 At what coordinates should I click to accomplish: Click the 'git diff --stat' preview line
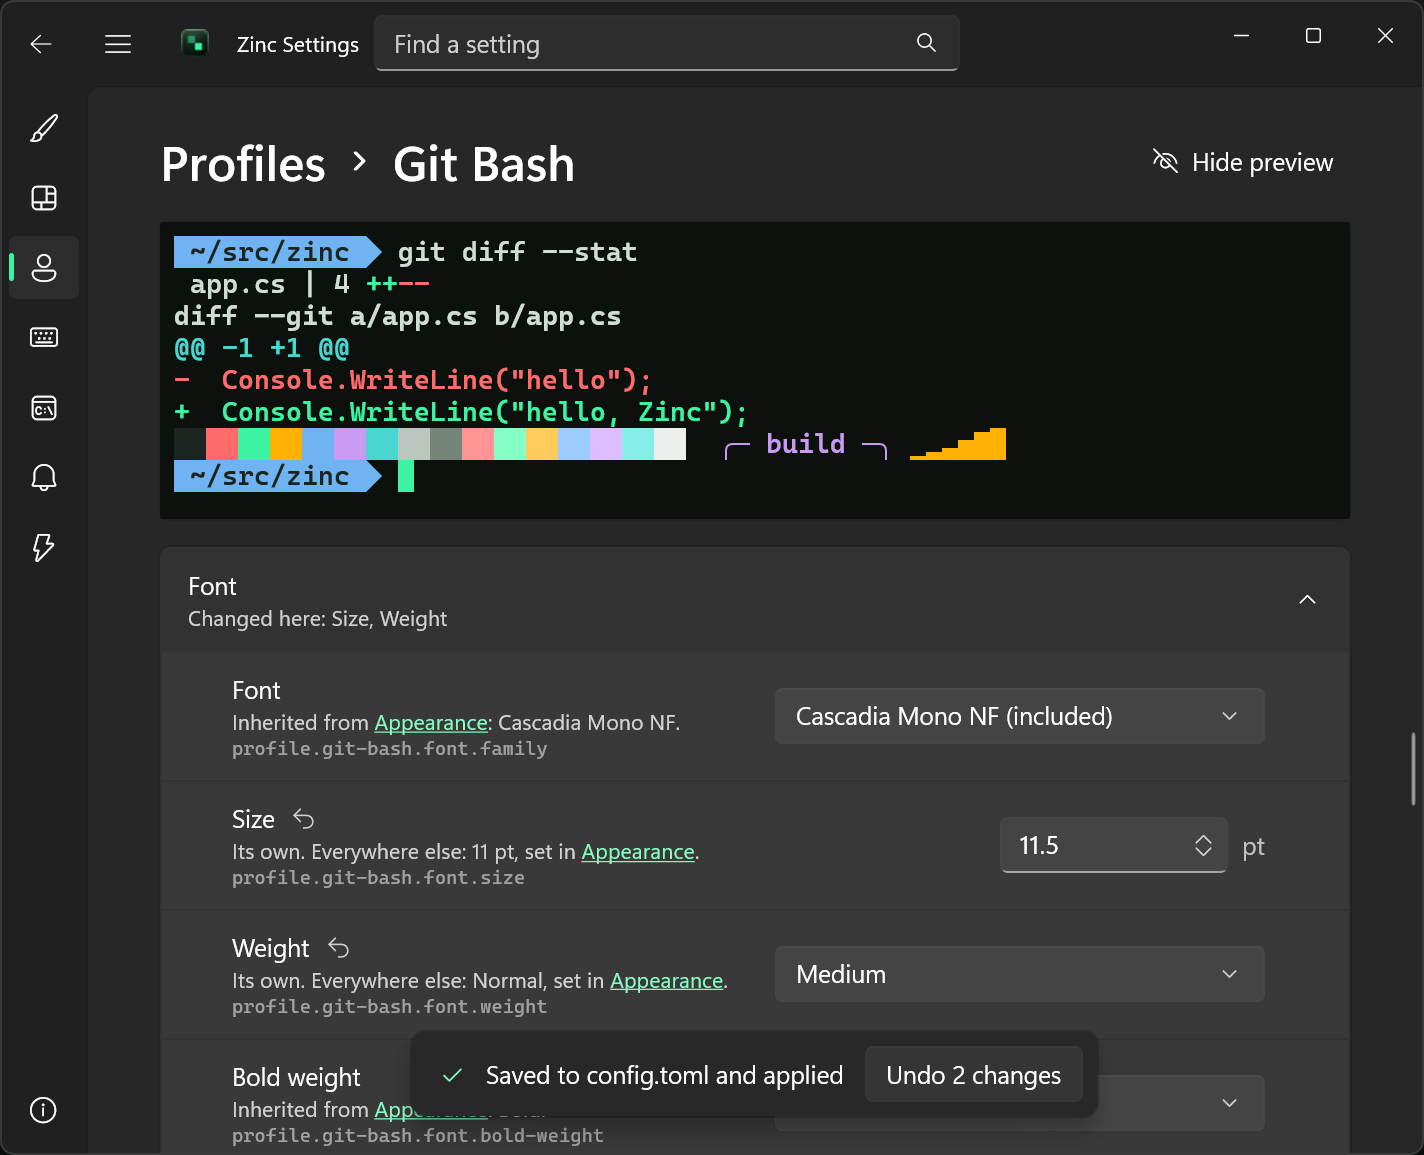pyautogui.click(x=517, y=252)
